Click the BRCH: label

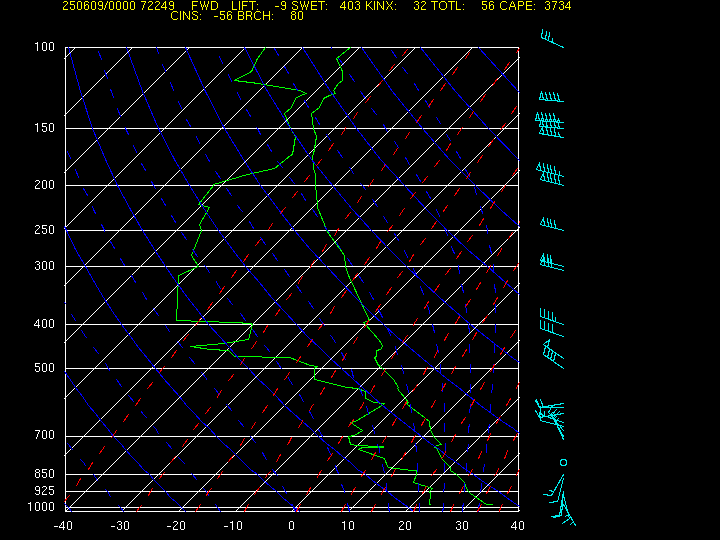(256, 16)
